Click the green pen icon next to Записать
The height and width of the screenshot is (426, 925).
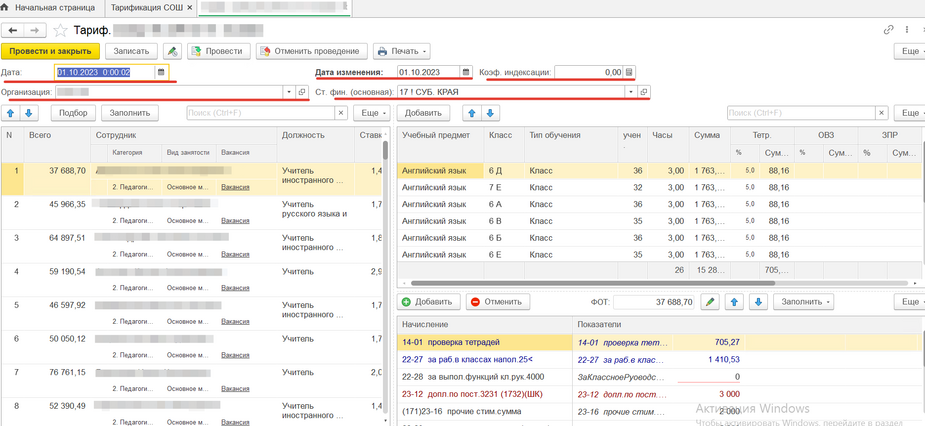(172, 51)
